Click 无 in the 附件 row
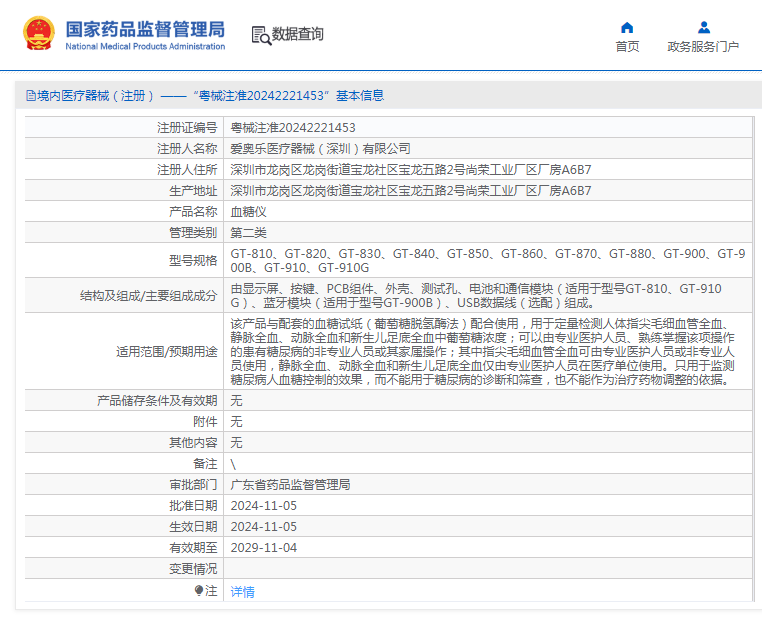This screenshot has width=762, height=617. click(236, 422)
